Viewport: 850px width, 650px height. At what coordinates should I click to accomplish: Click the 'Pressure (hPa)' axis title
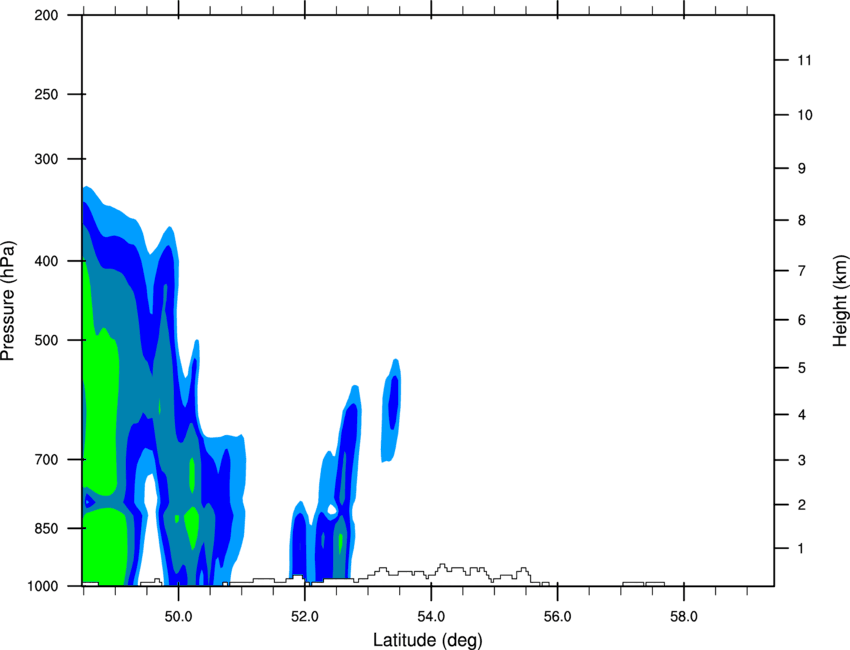coord(8,301)
